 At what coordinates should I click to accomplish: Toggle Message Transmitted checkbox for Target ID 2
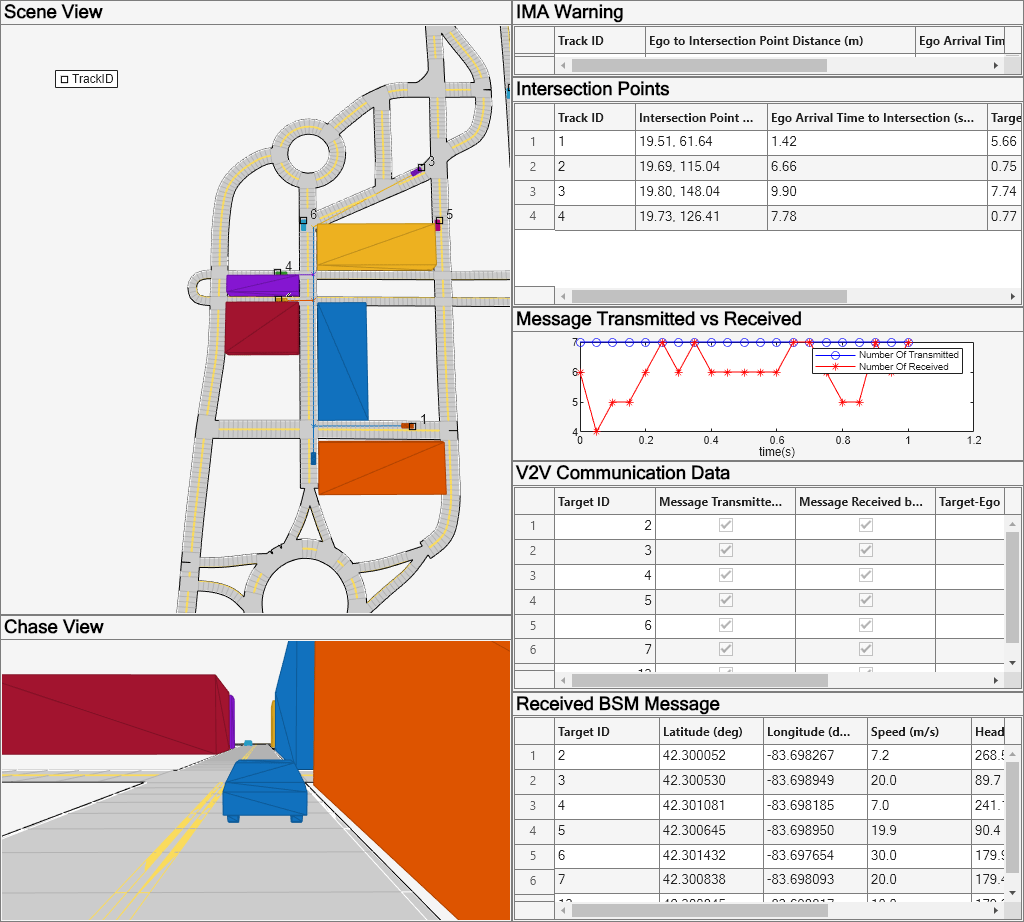click(726, 525)
